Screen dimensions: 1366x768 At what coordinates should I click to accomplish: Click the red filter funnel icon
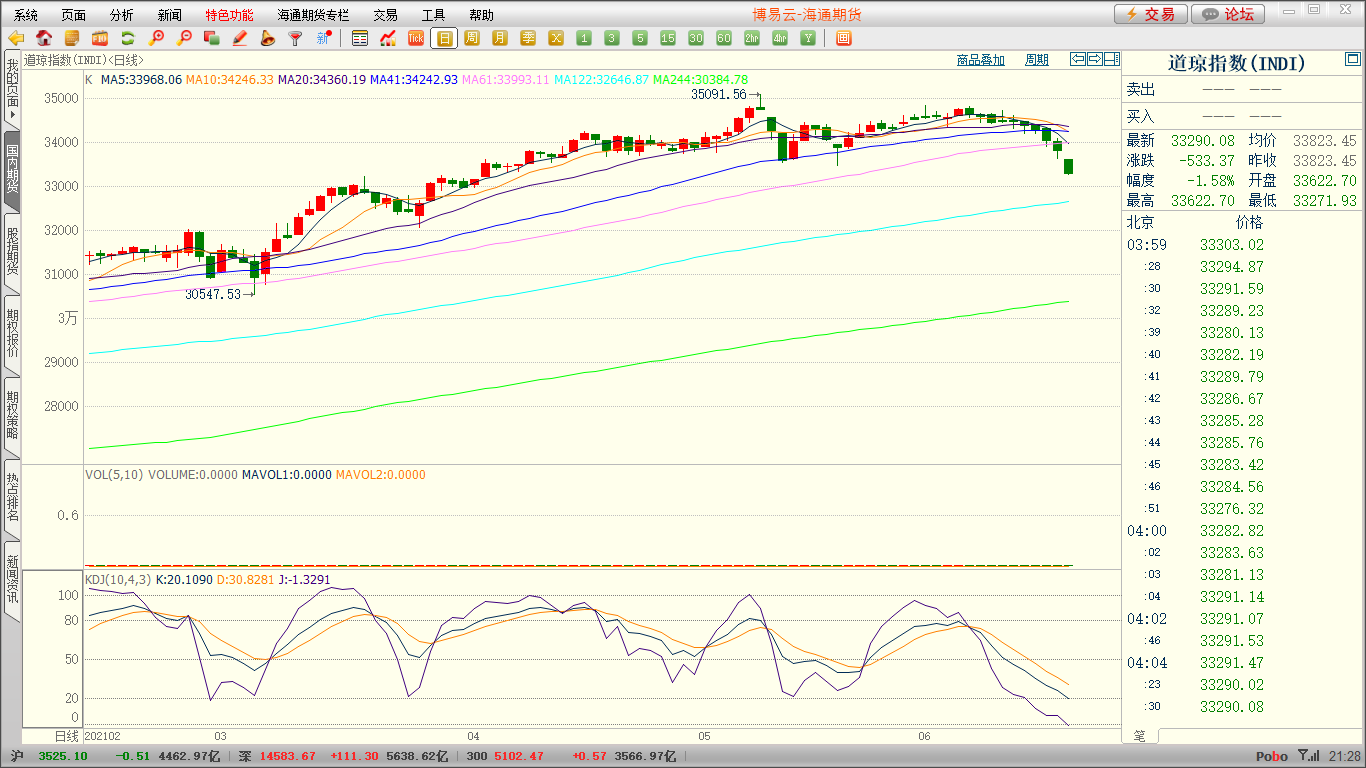click(296, 38)
